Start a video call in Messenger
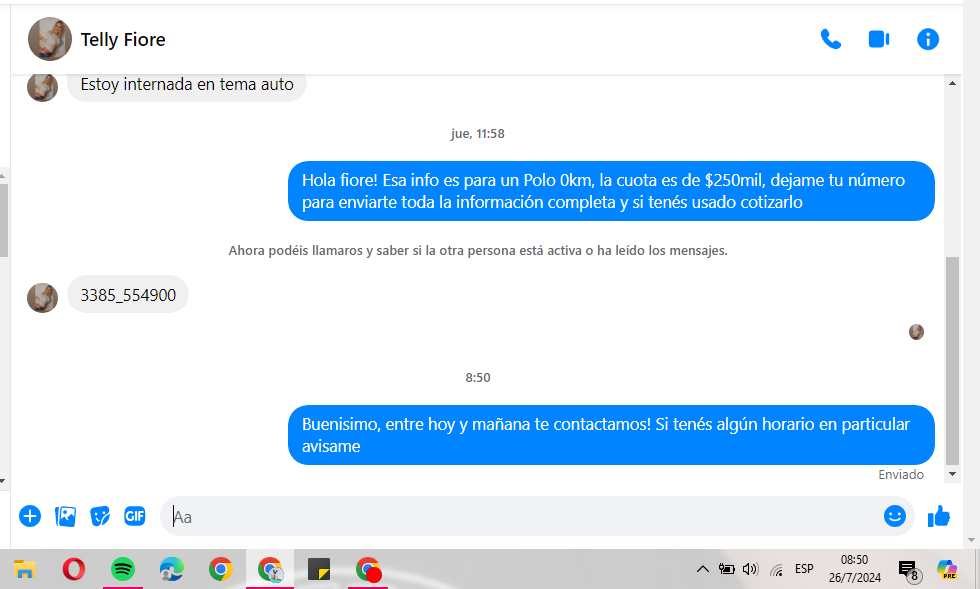The width and height of the screenshot is (980, 589). tap(879, 39)
